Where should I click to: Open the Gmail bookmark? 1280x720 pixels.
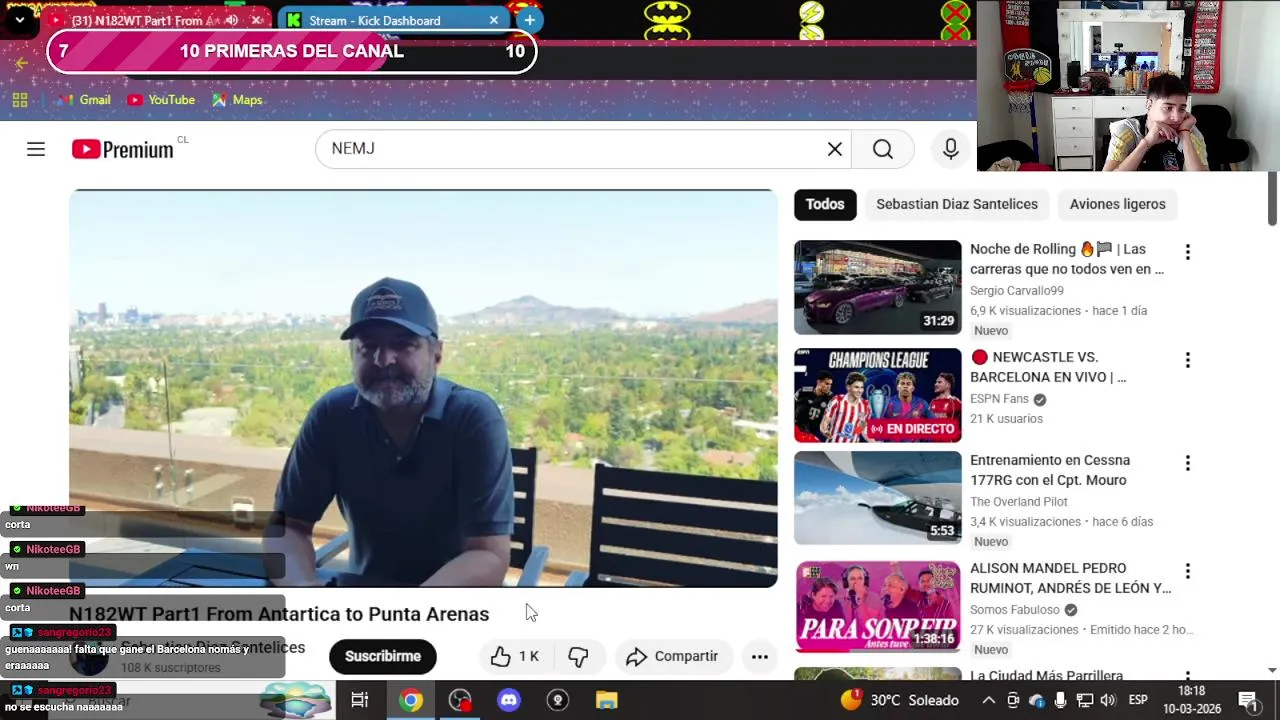(x=85, y=100)
